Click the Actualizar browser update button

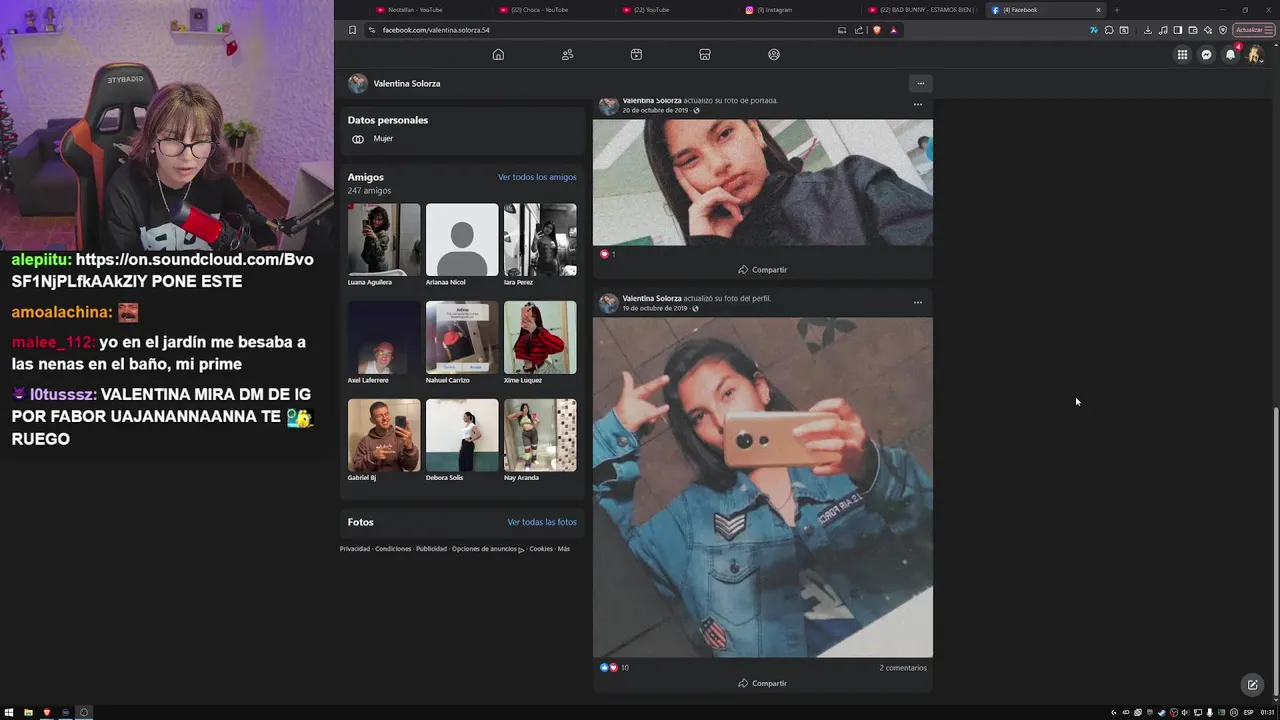click(1253, 30)
